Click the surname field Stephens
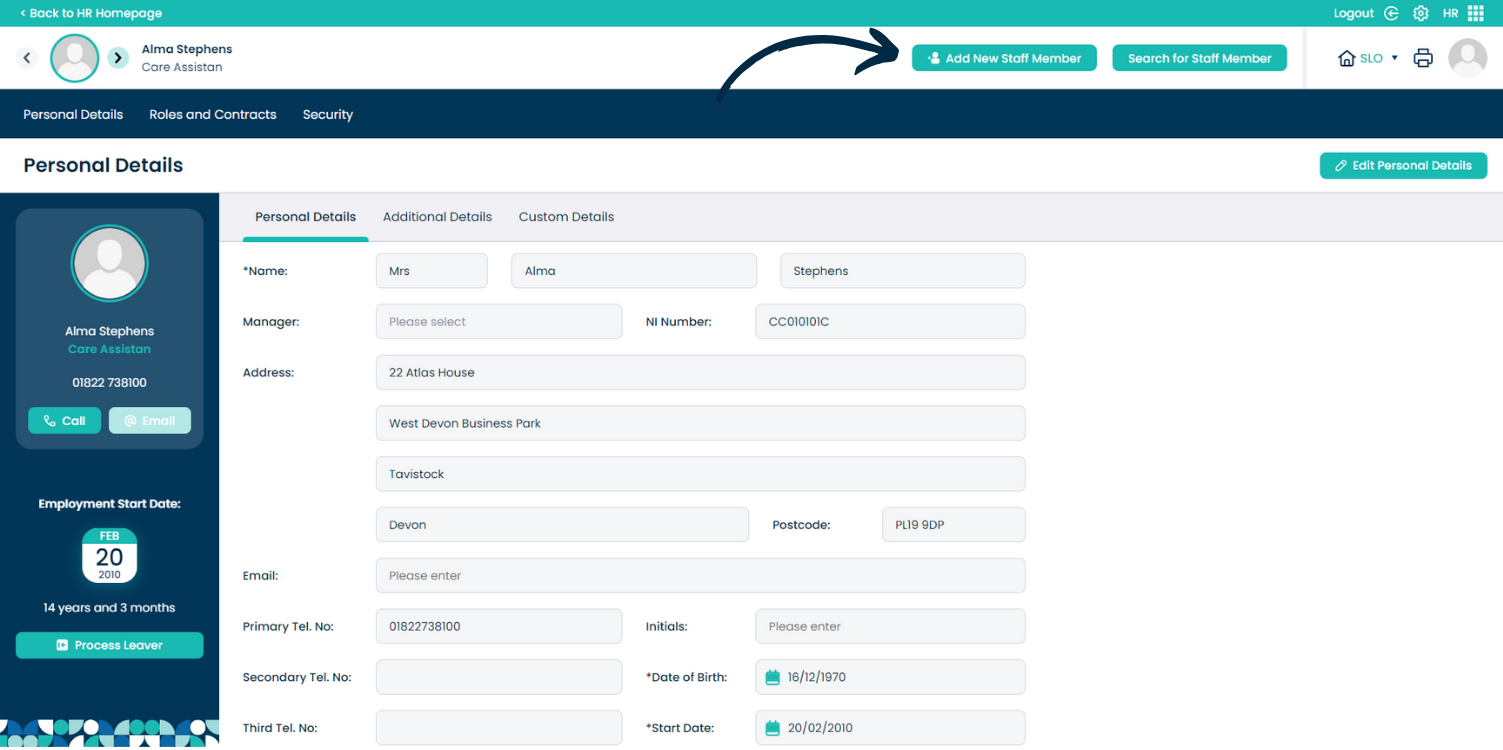The height and width of the screenshot is (750, 1503). click(x=903, y=271)
